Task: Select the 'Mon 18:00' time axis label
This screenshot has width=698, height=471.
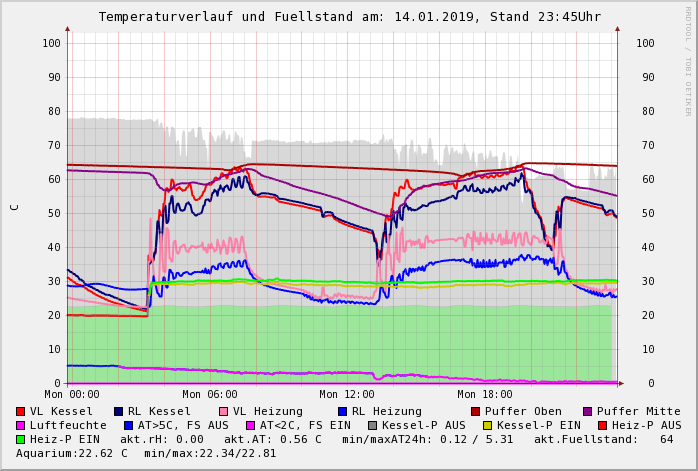Action: (484, 395)
